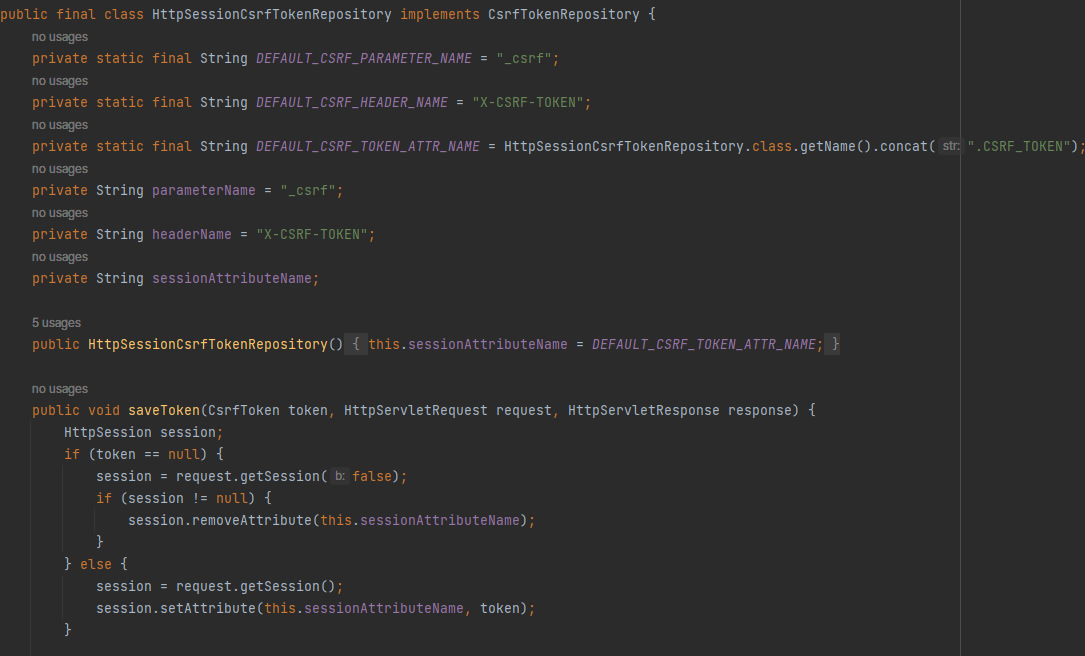Click the null keyword in the token comparison
Viewport: 1085px width, 656px height.
click(184, 454)
